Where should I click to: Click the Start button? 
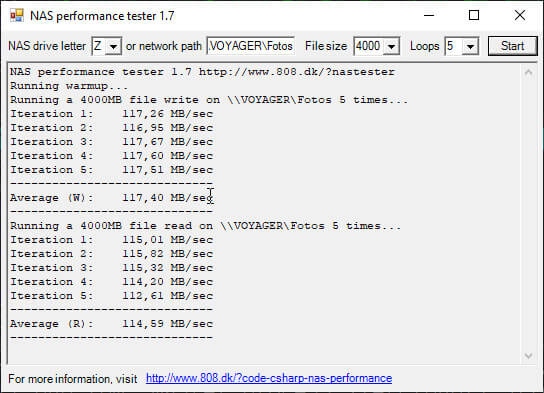tap(512, 46)
